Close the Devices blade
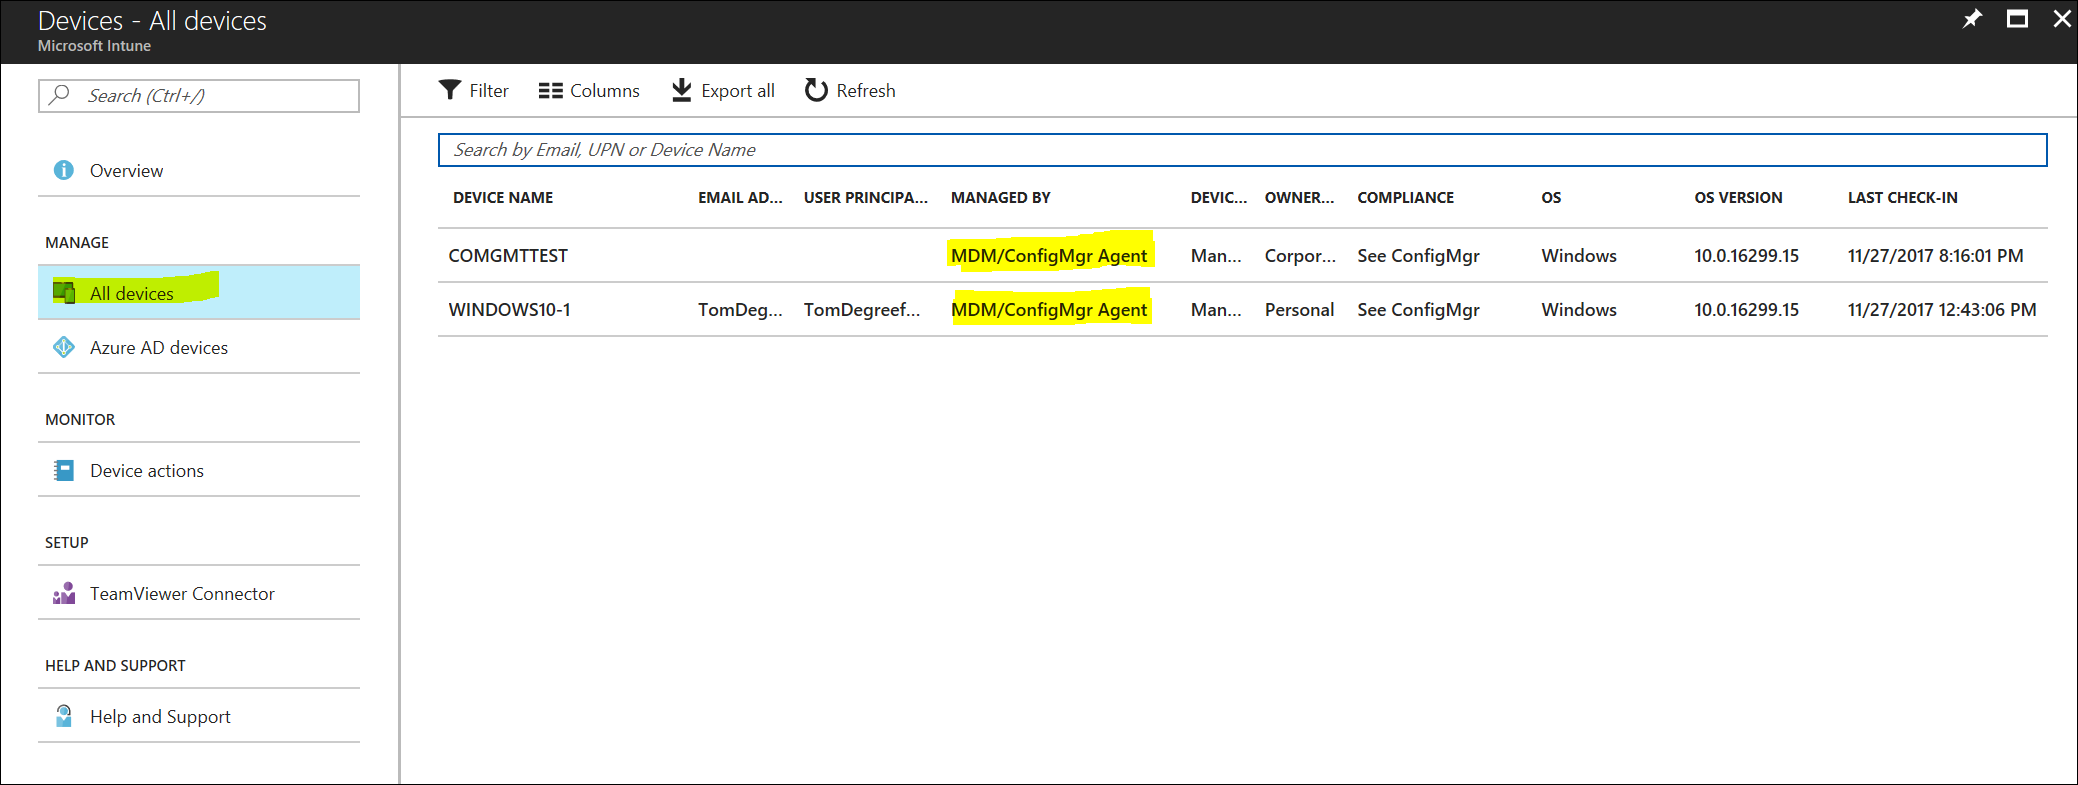The height and width of the screenshot is (785, 2078). pos(2062,19)
